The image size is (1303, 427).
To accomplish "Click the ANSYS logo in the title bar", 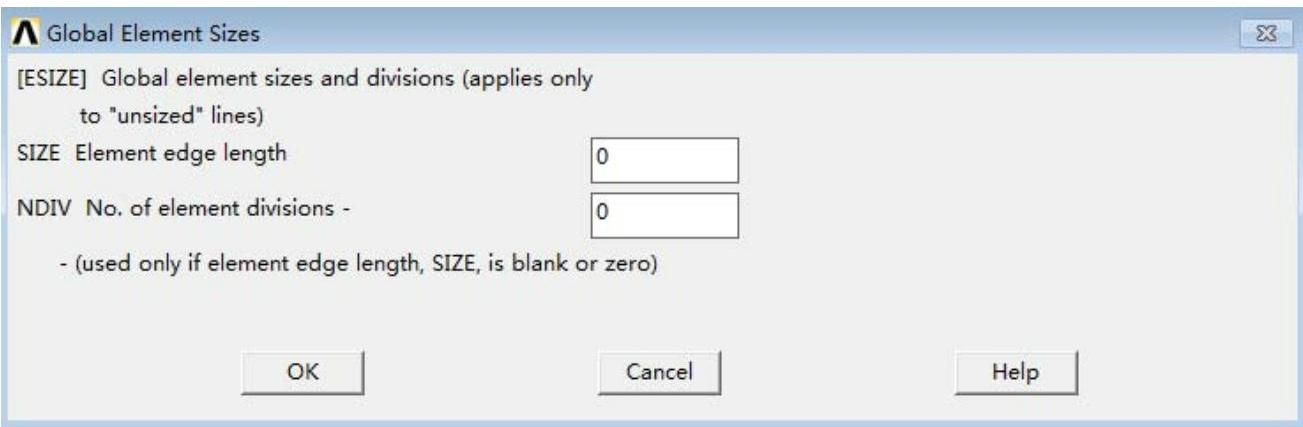I will (20, 34).
